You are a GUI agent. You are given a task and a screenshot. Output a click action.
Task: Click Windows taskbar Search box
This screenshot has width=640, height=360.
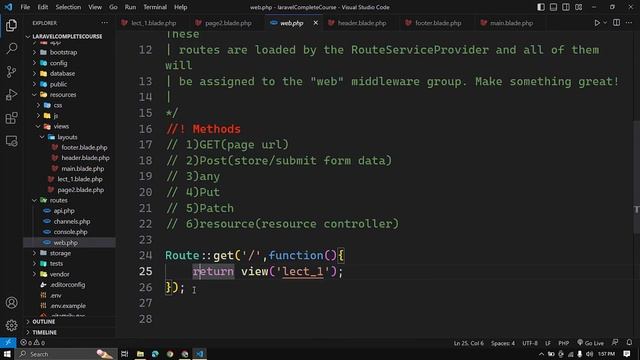[x=65, y=354]
